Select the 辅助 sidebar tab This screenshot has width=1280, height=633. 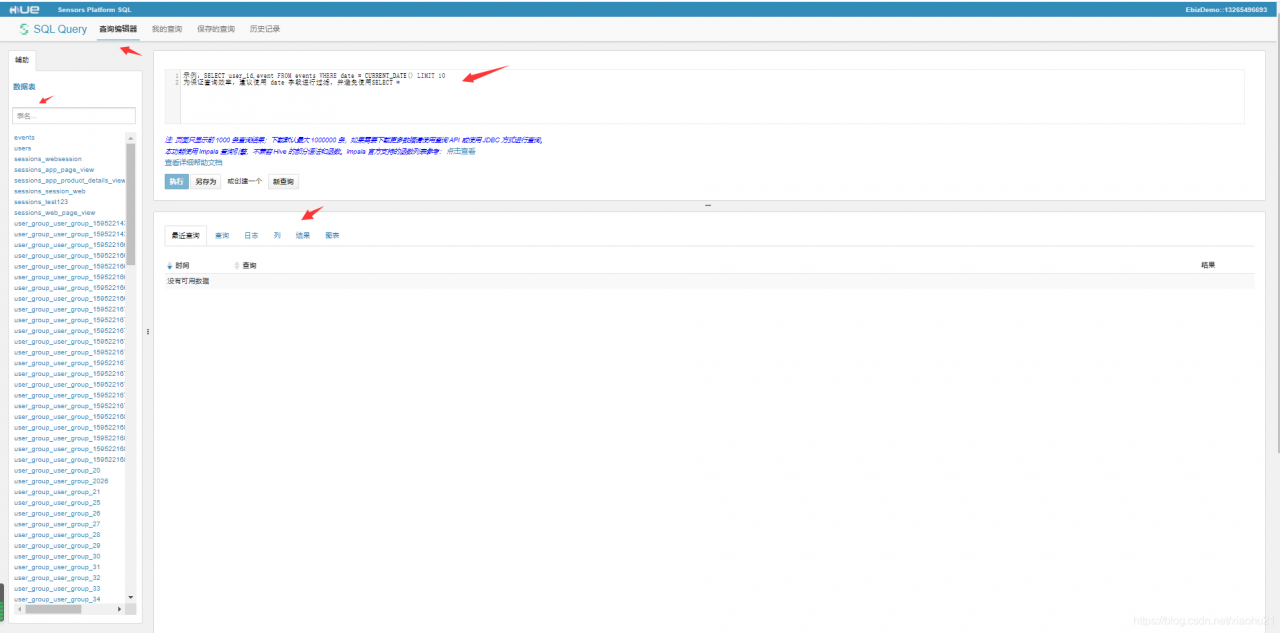click(x=22, y=60)
